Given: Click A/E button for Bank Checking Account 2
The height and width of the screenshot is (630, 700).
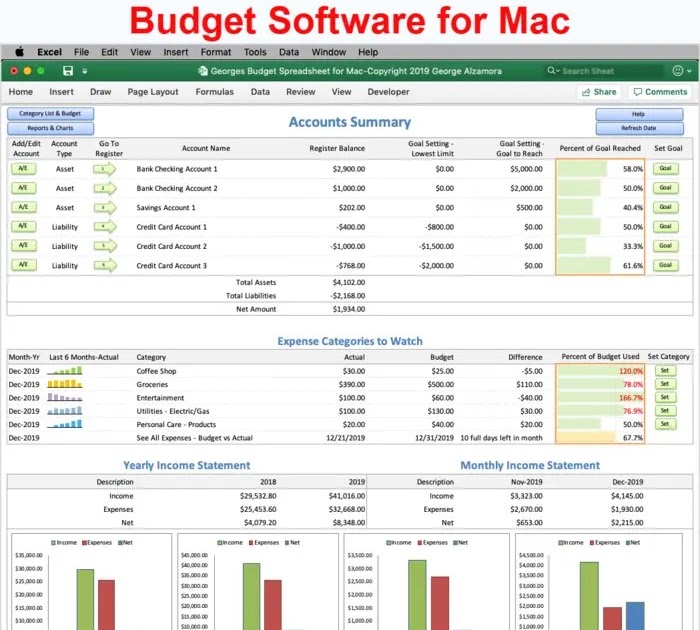Looking at the screenshot, I should pyautogui.click(x=24, y=188).
